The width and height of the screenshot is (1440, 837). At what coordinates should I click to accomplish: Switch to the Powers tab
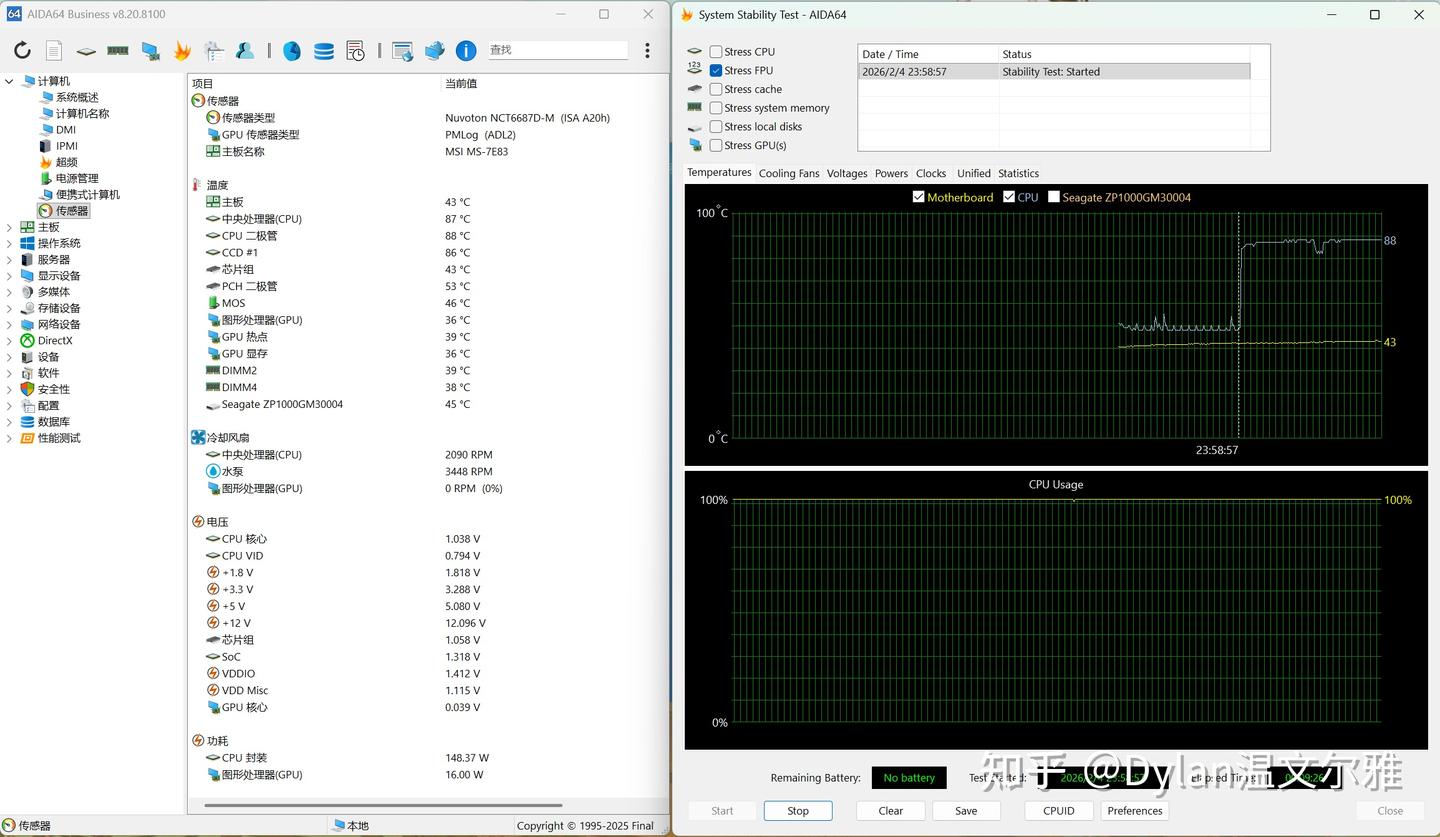pos(891,173)
